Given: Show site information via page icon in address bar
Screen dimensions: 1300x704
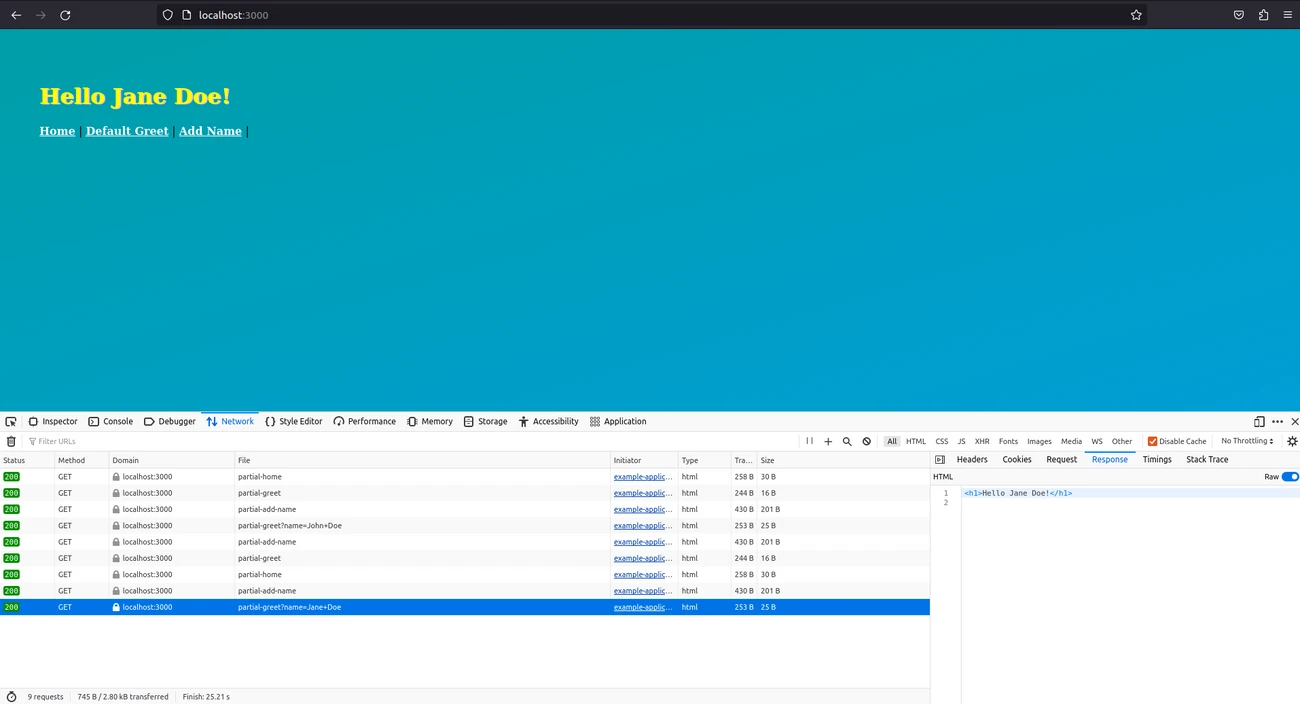Looking at the screenshot, I should point(186,15).
